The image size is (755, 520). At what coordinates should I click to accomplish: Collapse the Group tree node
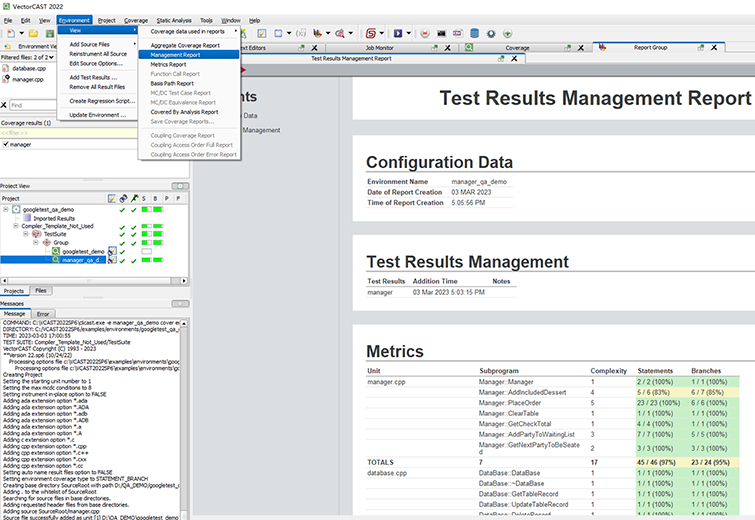point(36,243)
